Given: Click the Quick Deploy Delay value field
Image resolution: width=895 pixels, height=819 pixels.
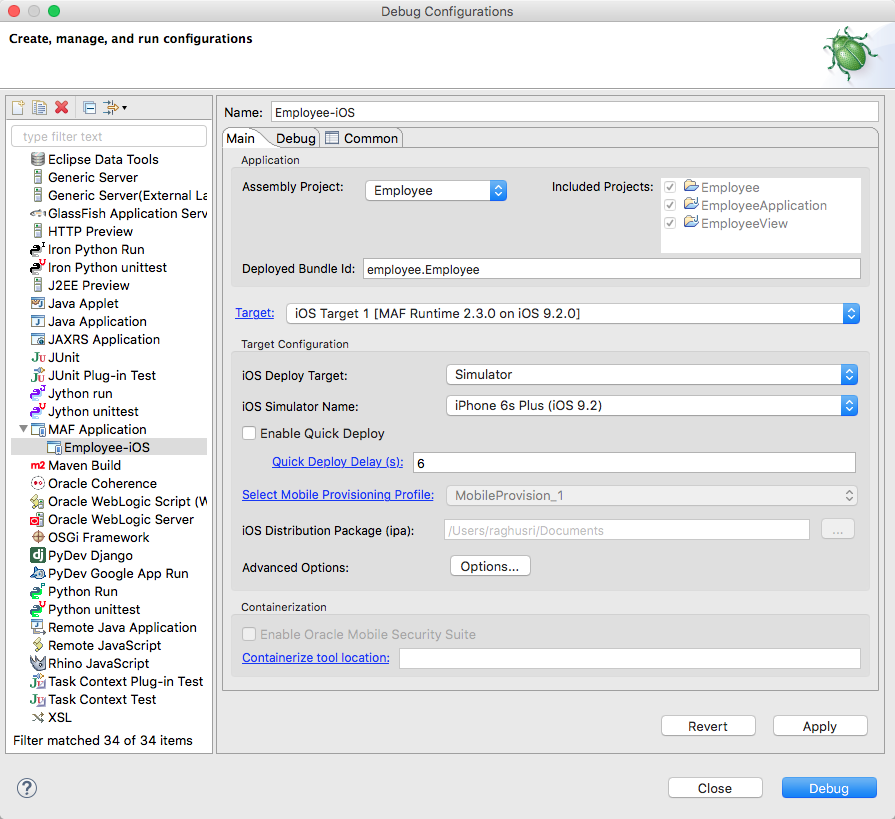Looking at the screenshot, I should pos(634,463).
